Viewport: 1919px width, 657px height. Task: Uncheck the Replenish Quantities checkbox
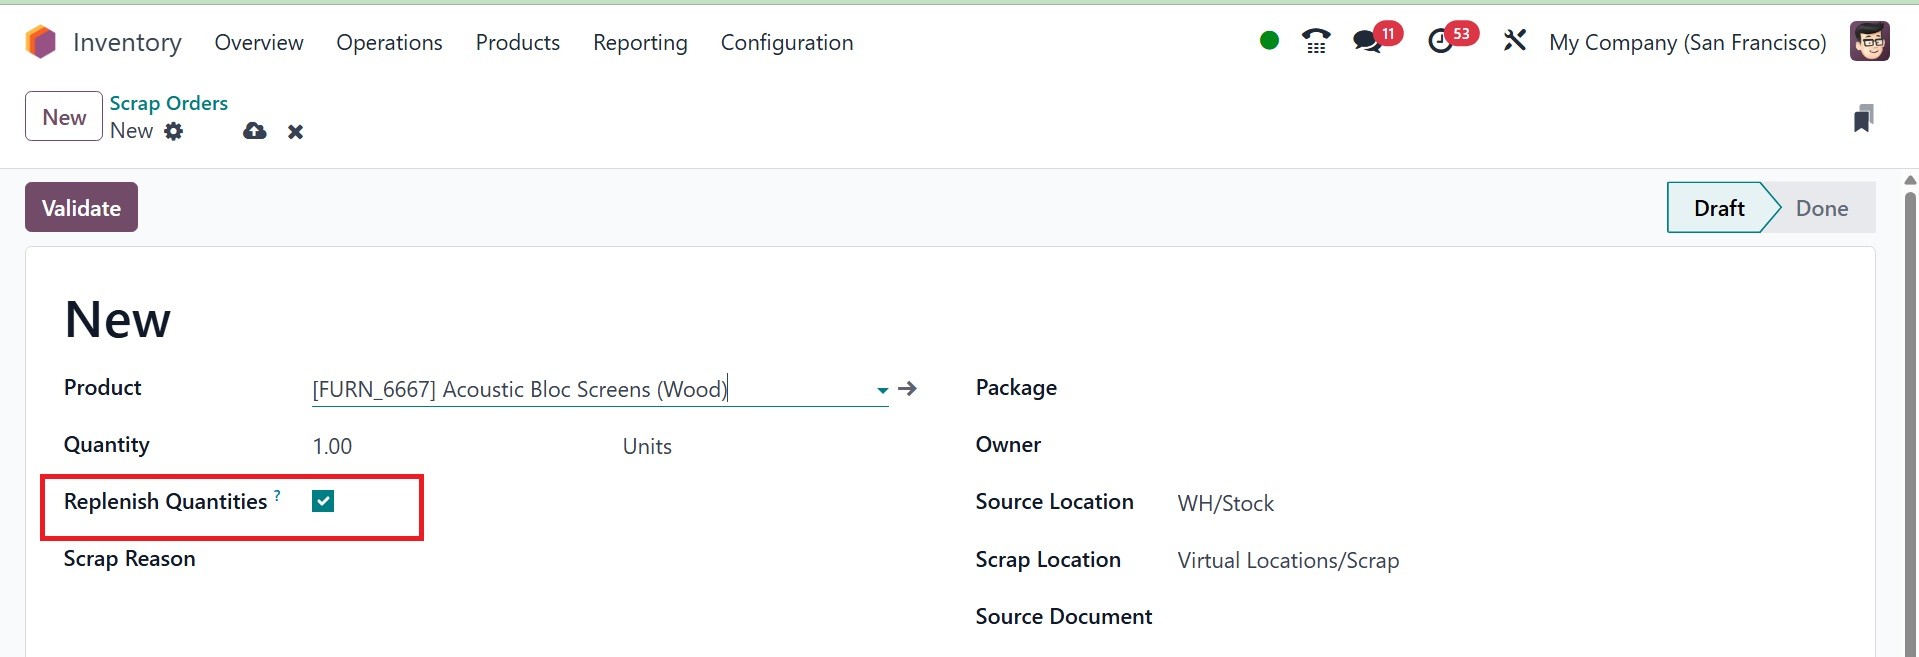pyautogui.click(x=323, y=502)
